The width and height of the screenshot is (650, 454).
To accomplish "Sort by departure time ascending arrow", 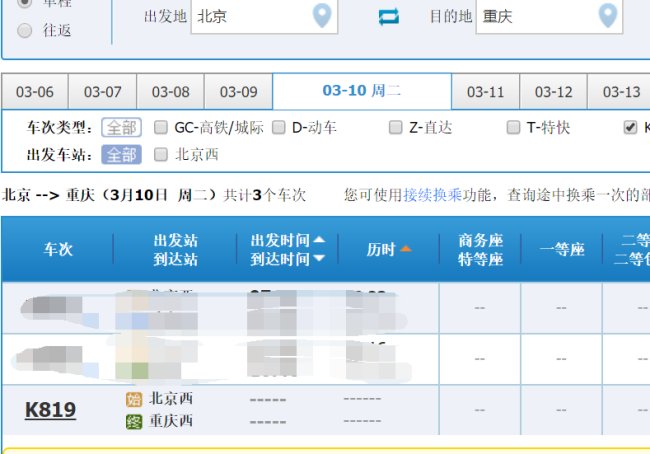I will 319,239.
